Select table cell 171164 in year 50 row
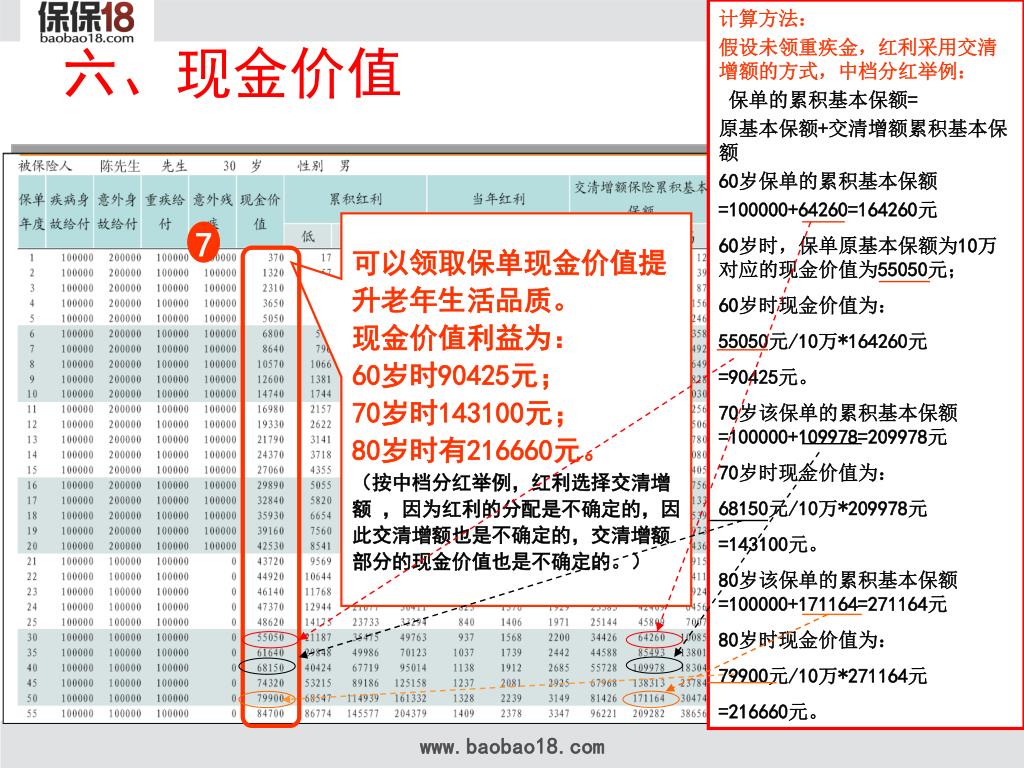This screenshot has width=1024, height=768. point(648,698)
